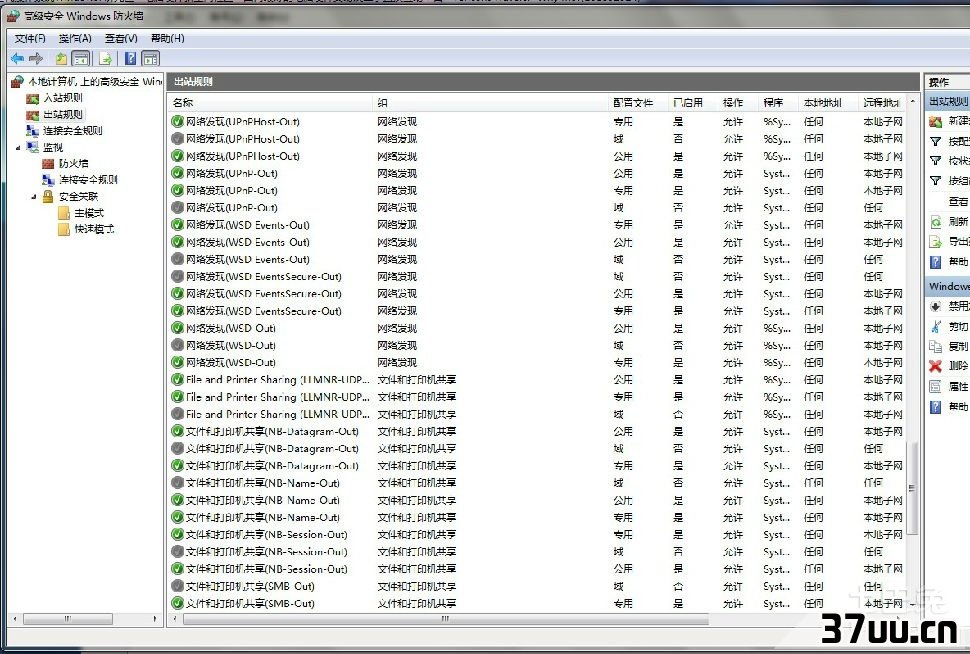Viewport: 970px width, 654px height.
Task: Click the 按组筛选 funnel icon
Action: (935, 181)
